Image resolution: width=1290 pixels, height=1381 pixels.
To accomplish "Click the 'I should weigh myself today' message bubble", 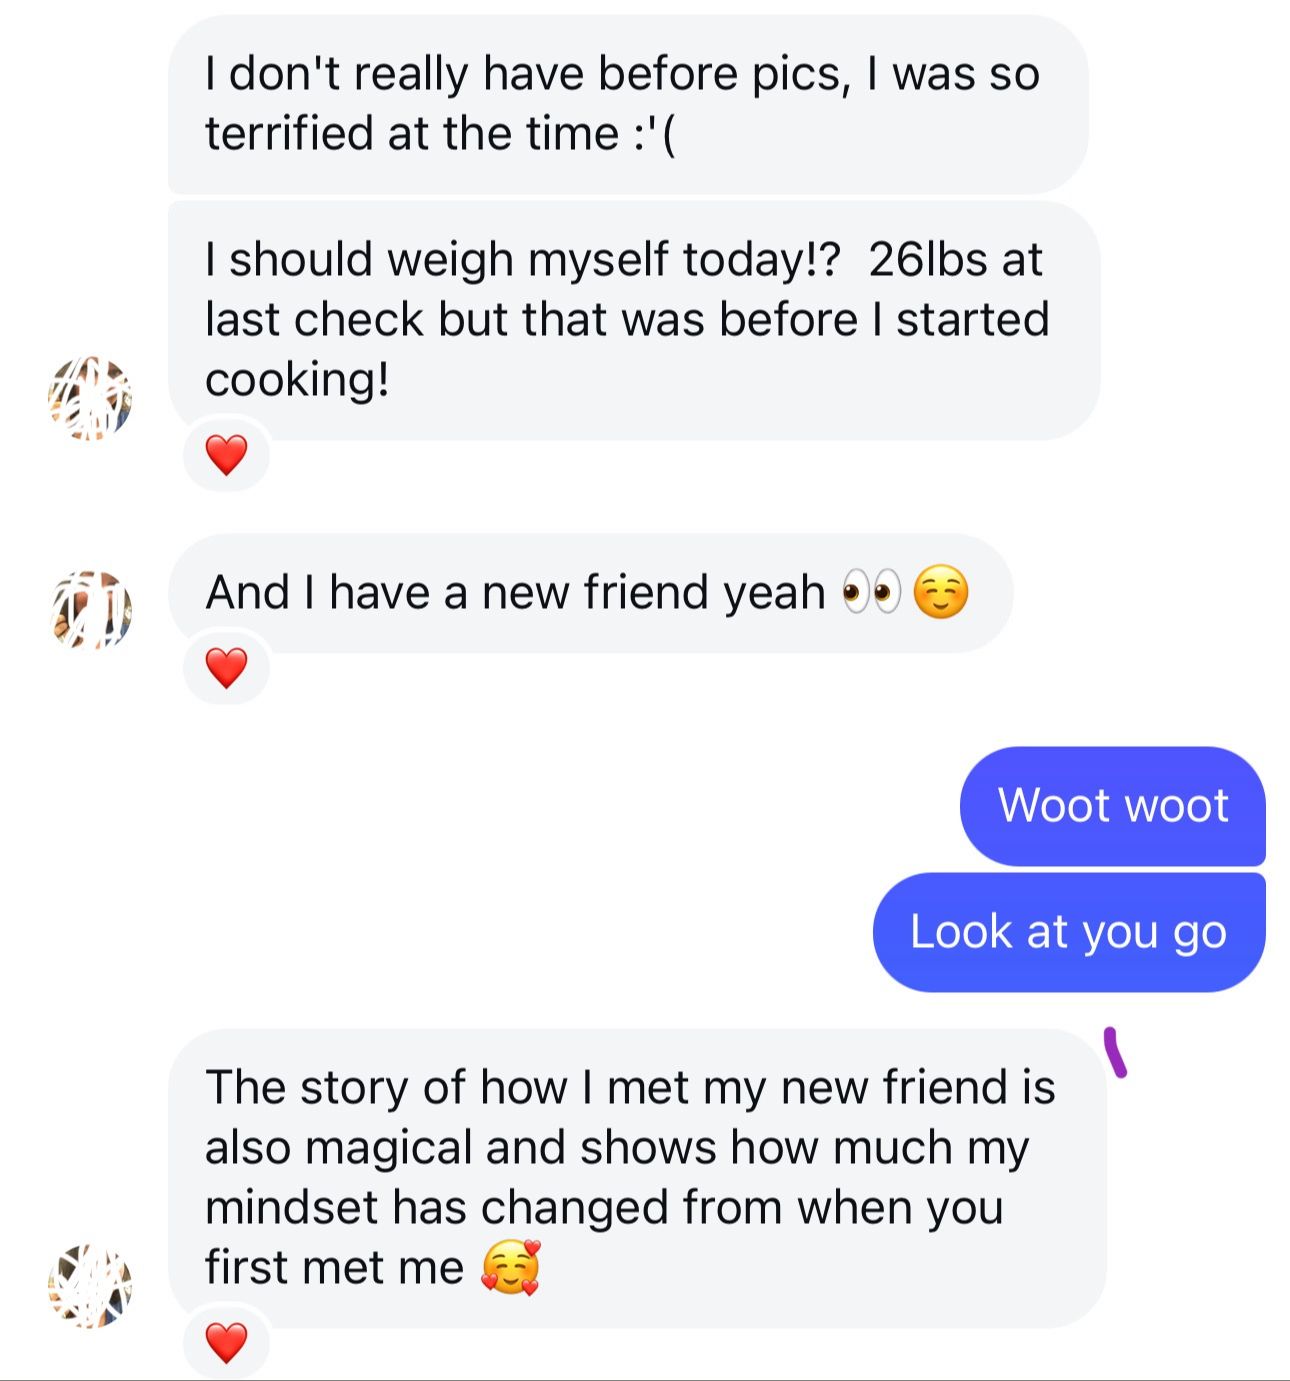I will pyautogui.click(x=632, y=320).
